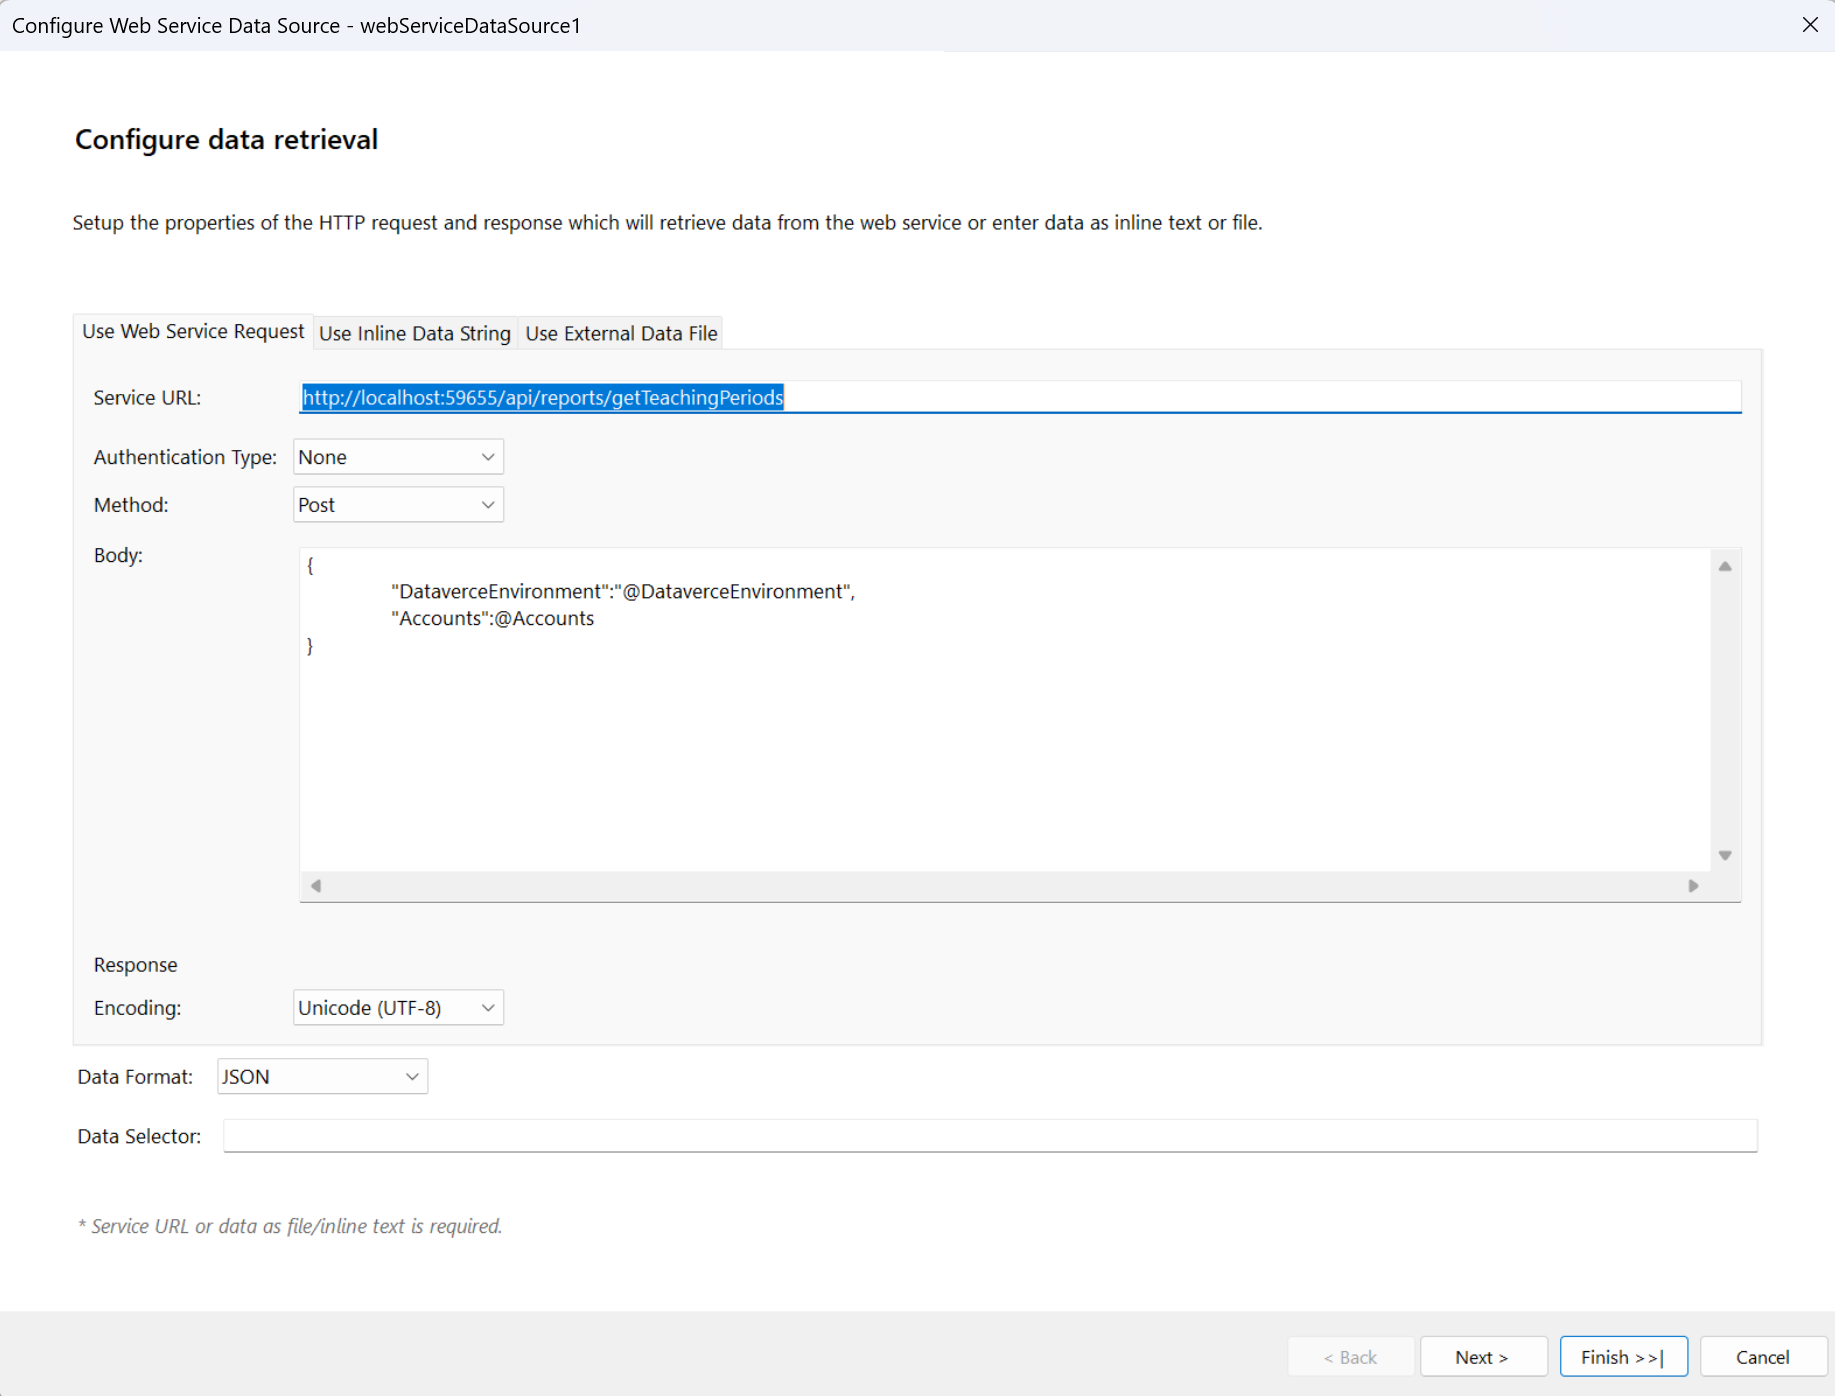1835x1396 pixels.
Task: Click the Next button
Action: pos(1482,1357)
